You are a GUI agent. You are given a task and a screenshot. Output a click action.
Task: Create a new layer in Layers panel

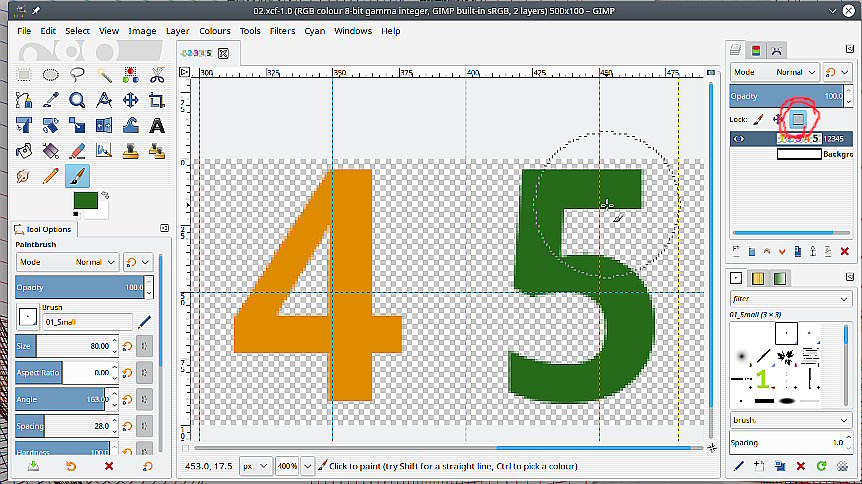[736, 251]
